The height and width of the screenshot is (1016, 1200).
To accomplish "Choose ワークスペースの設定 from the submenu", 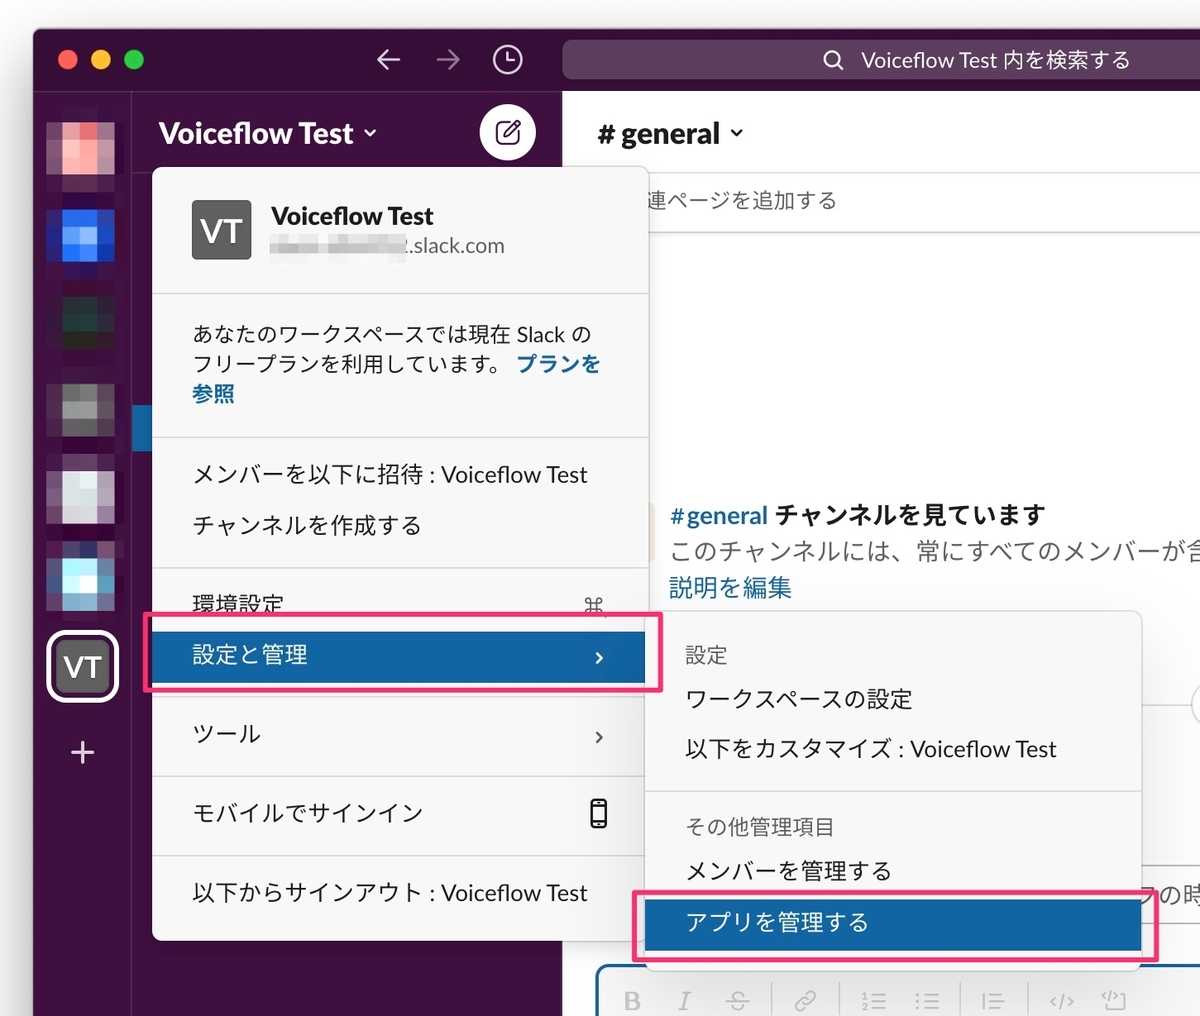I will point(799,700).
